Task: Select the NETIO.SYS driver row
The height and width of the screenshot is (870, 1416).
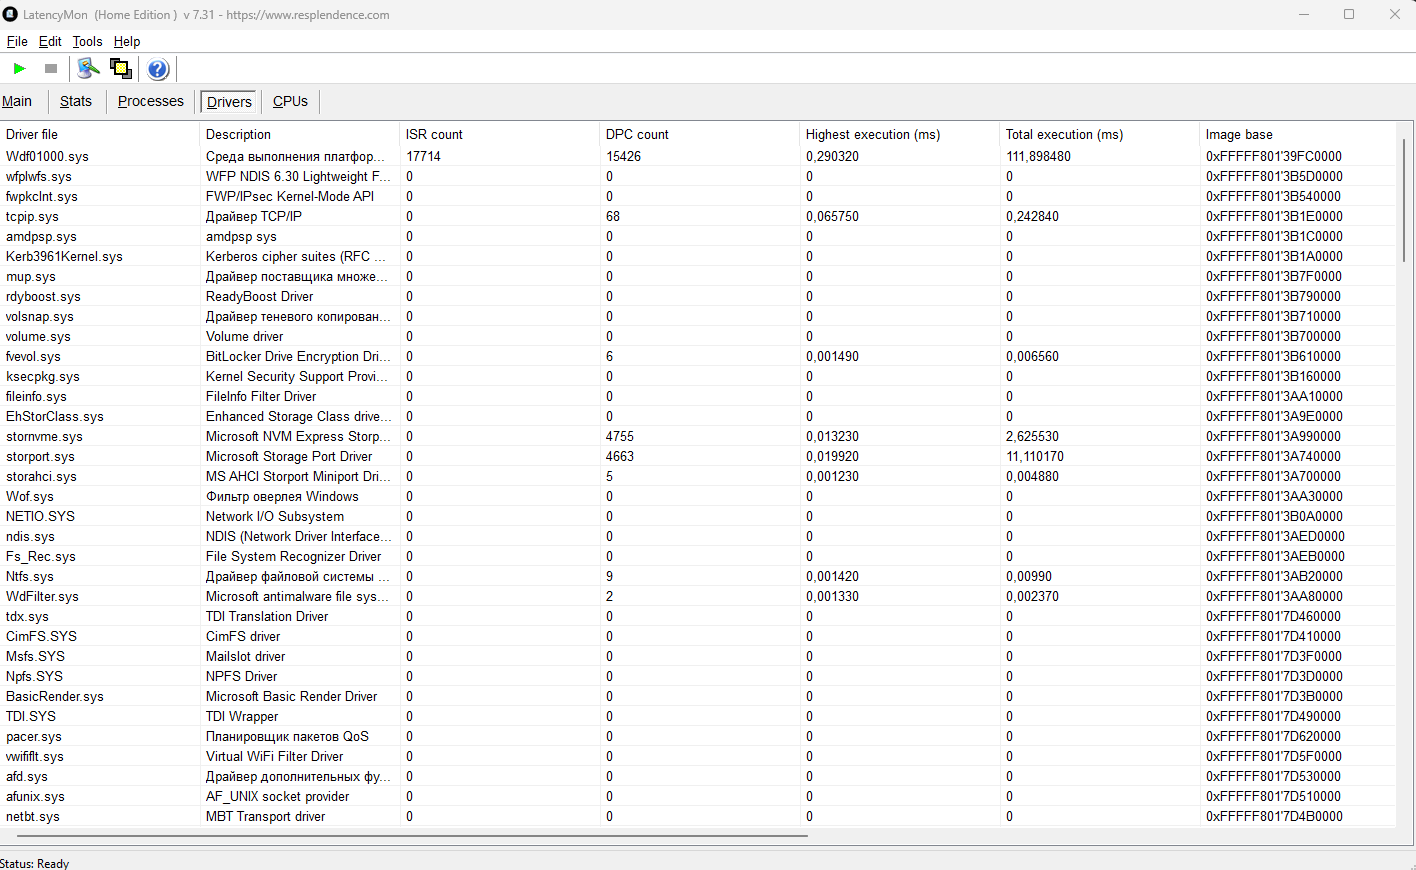Action: [x=698, y=516]
